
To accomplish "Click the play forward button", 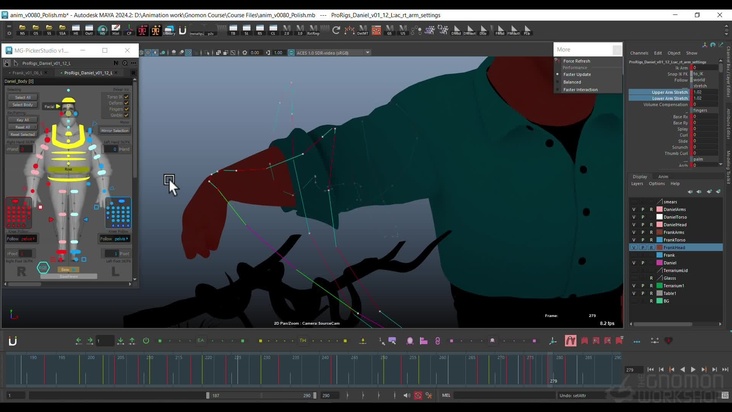I will [693, 370].
